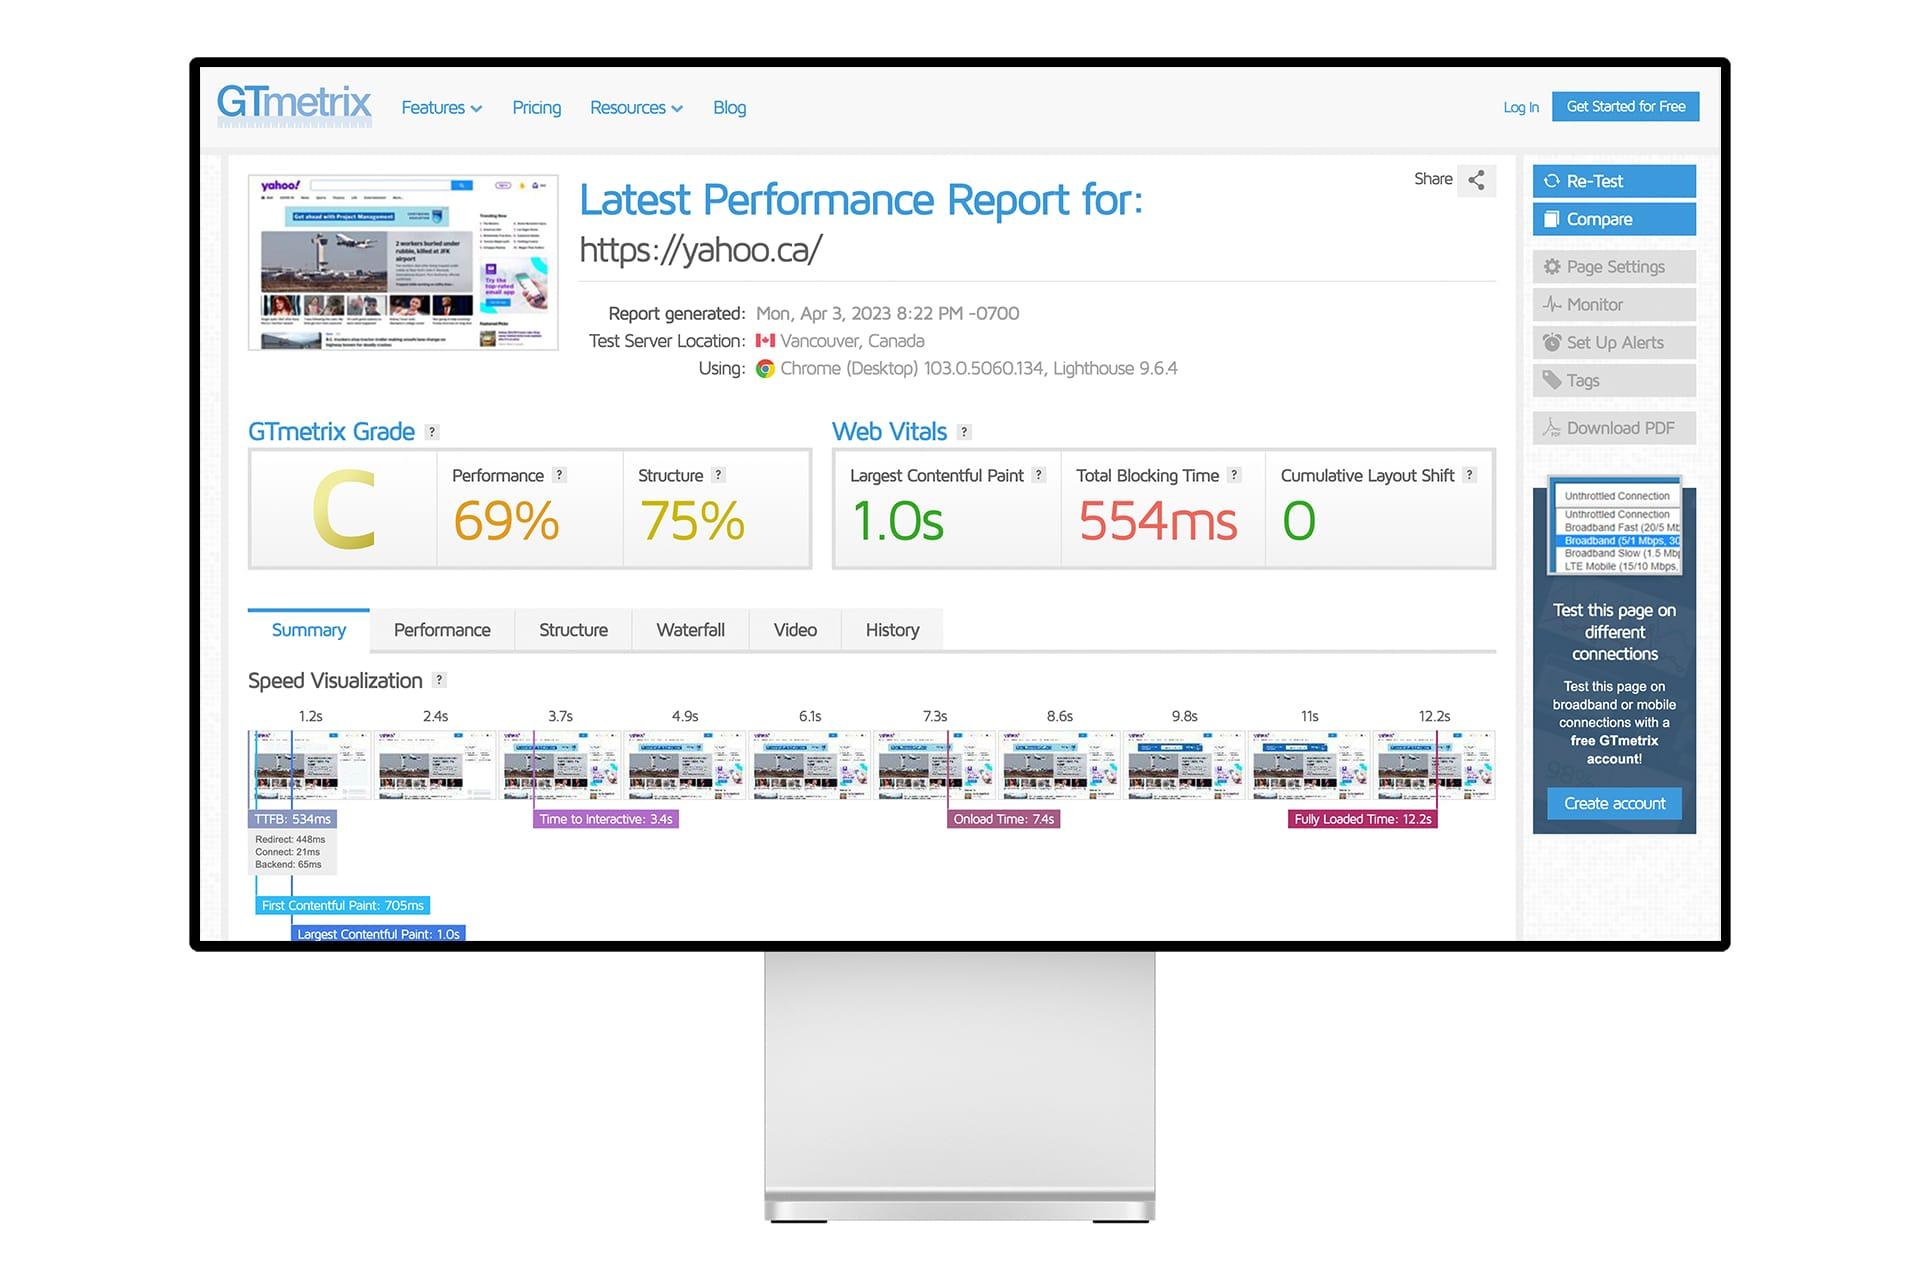Open the Blog link
1920x1280 pixels.
(729, 108)
